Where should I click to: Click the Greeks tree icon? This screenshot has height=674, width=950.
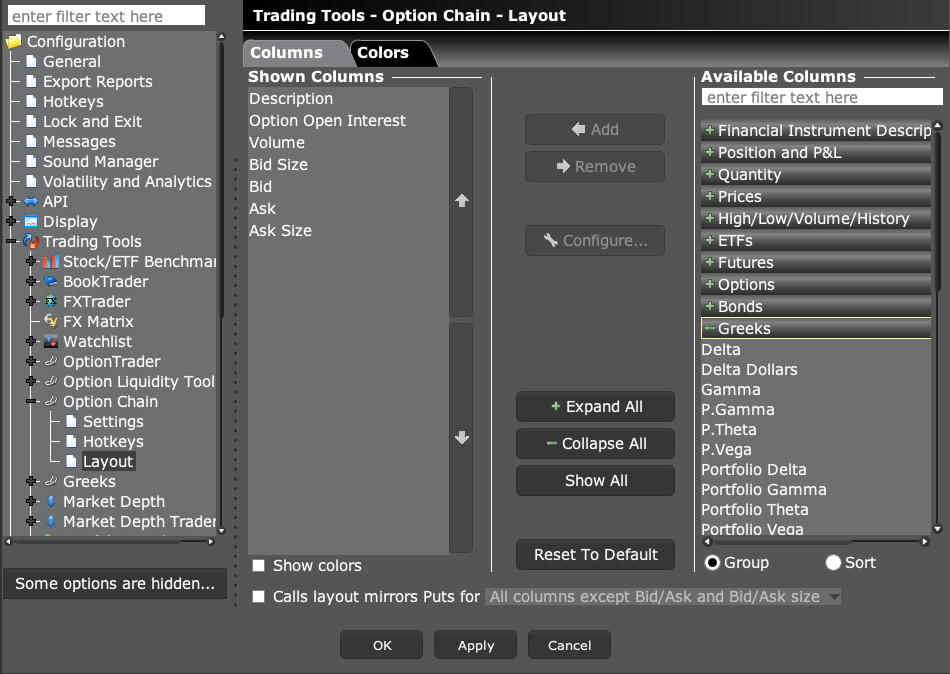51,481
